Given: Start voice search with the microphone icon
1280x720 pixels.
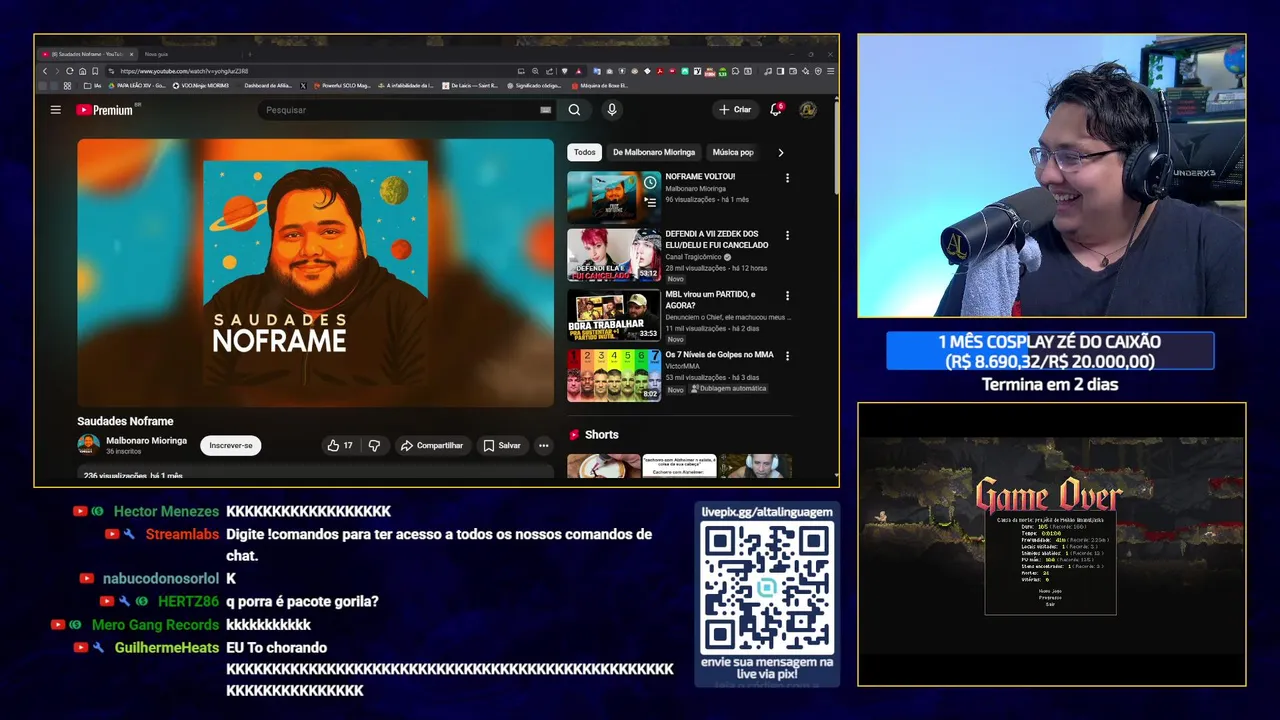Looking at the screenshot, I should 612,110.
